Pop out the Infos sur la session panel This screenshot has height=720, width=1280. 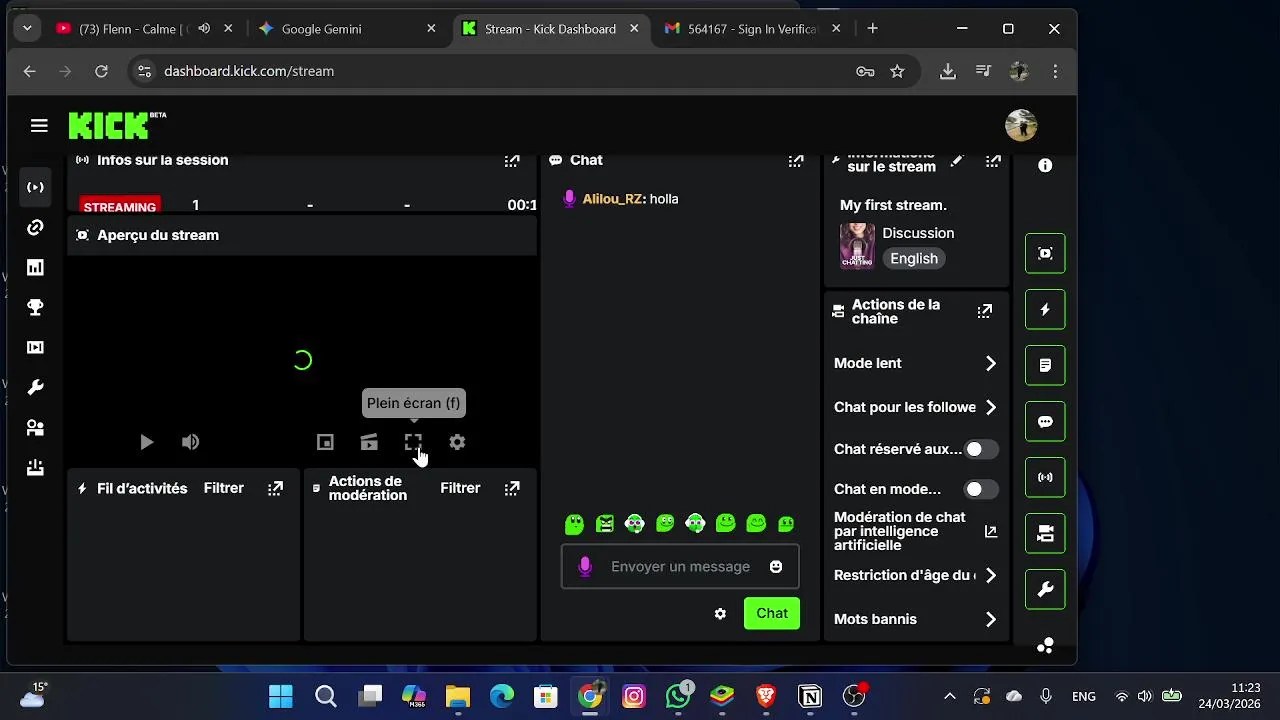tap(512, 160)
